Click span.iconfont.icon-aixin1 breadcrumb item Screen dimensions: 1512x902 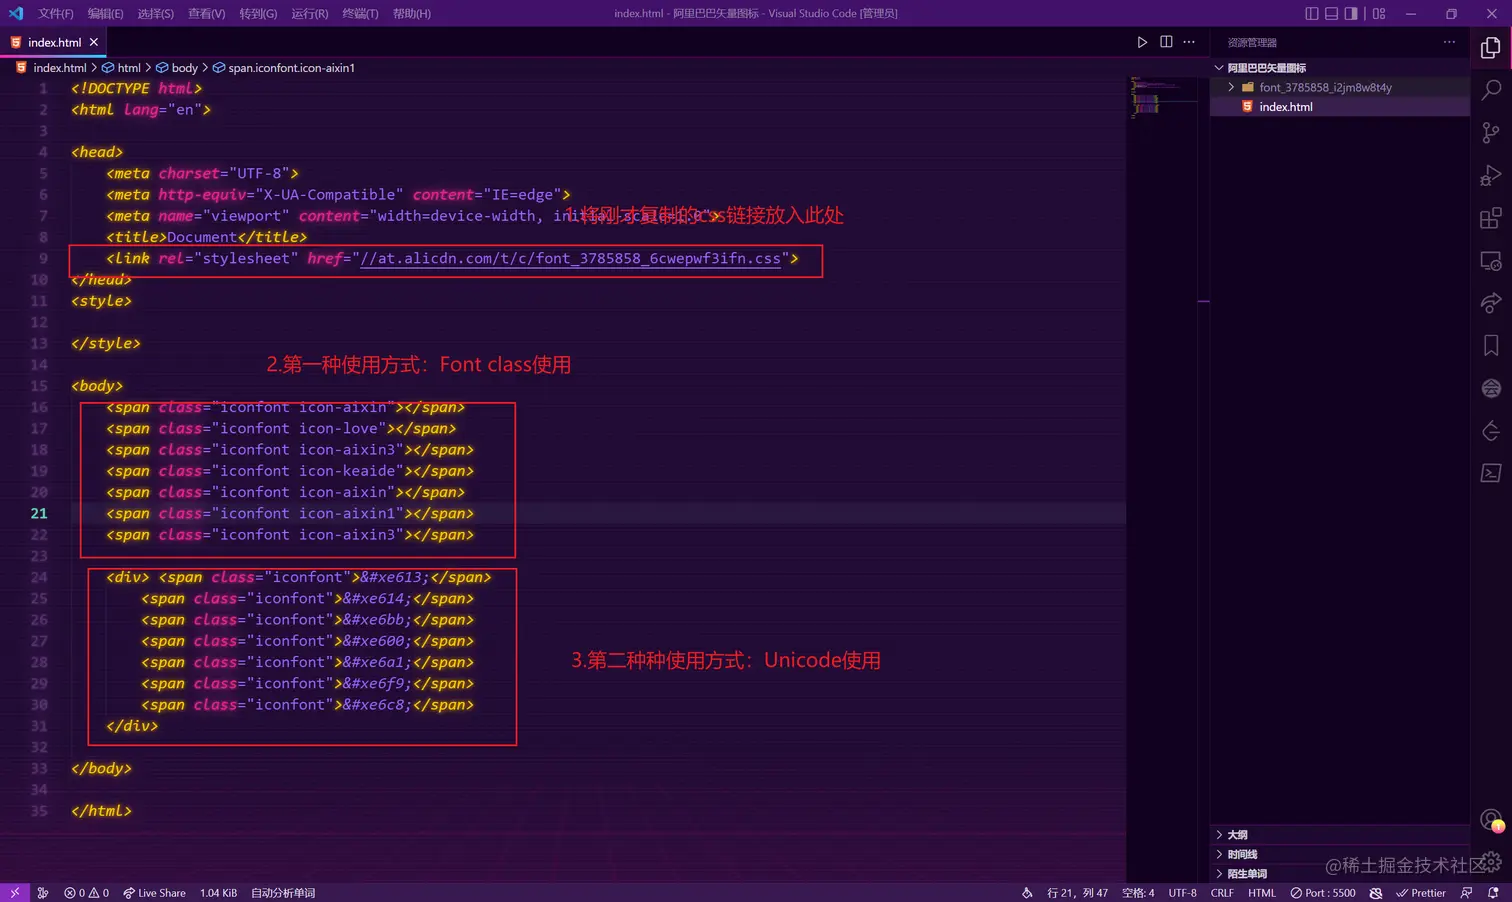[x=291, y=68]
